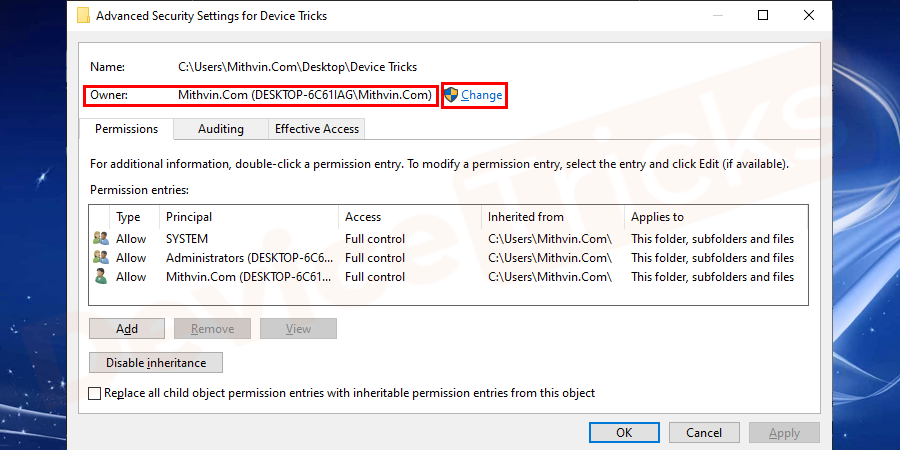Sort by the Type column header
Viewport: 900px width, 450px height.
tap(128, 217)
